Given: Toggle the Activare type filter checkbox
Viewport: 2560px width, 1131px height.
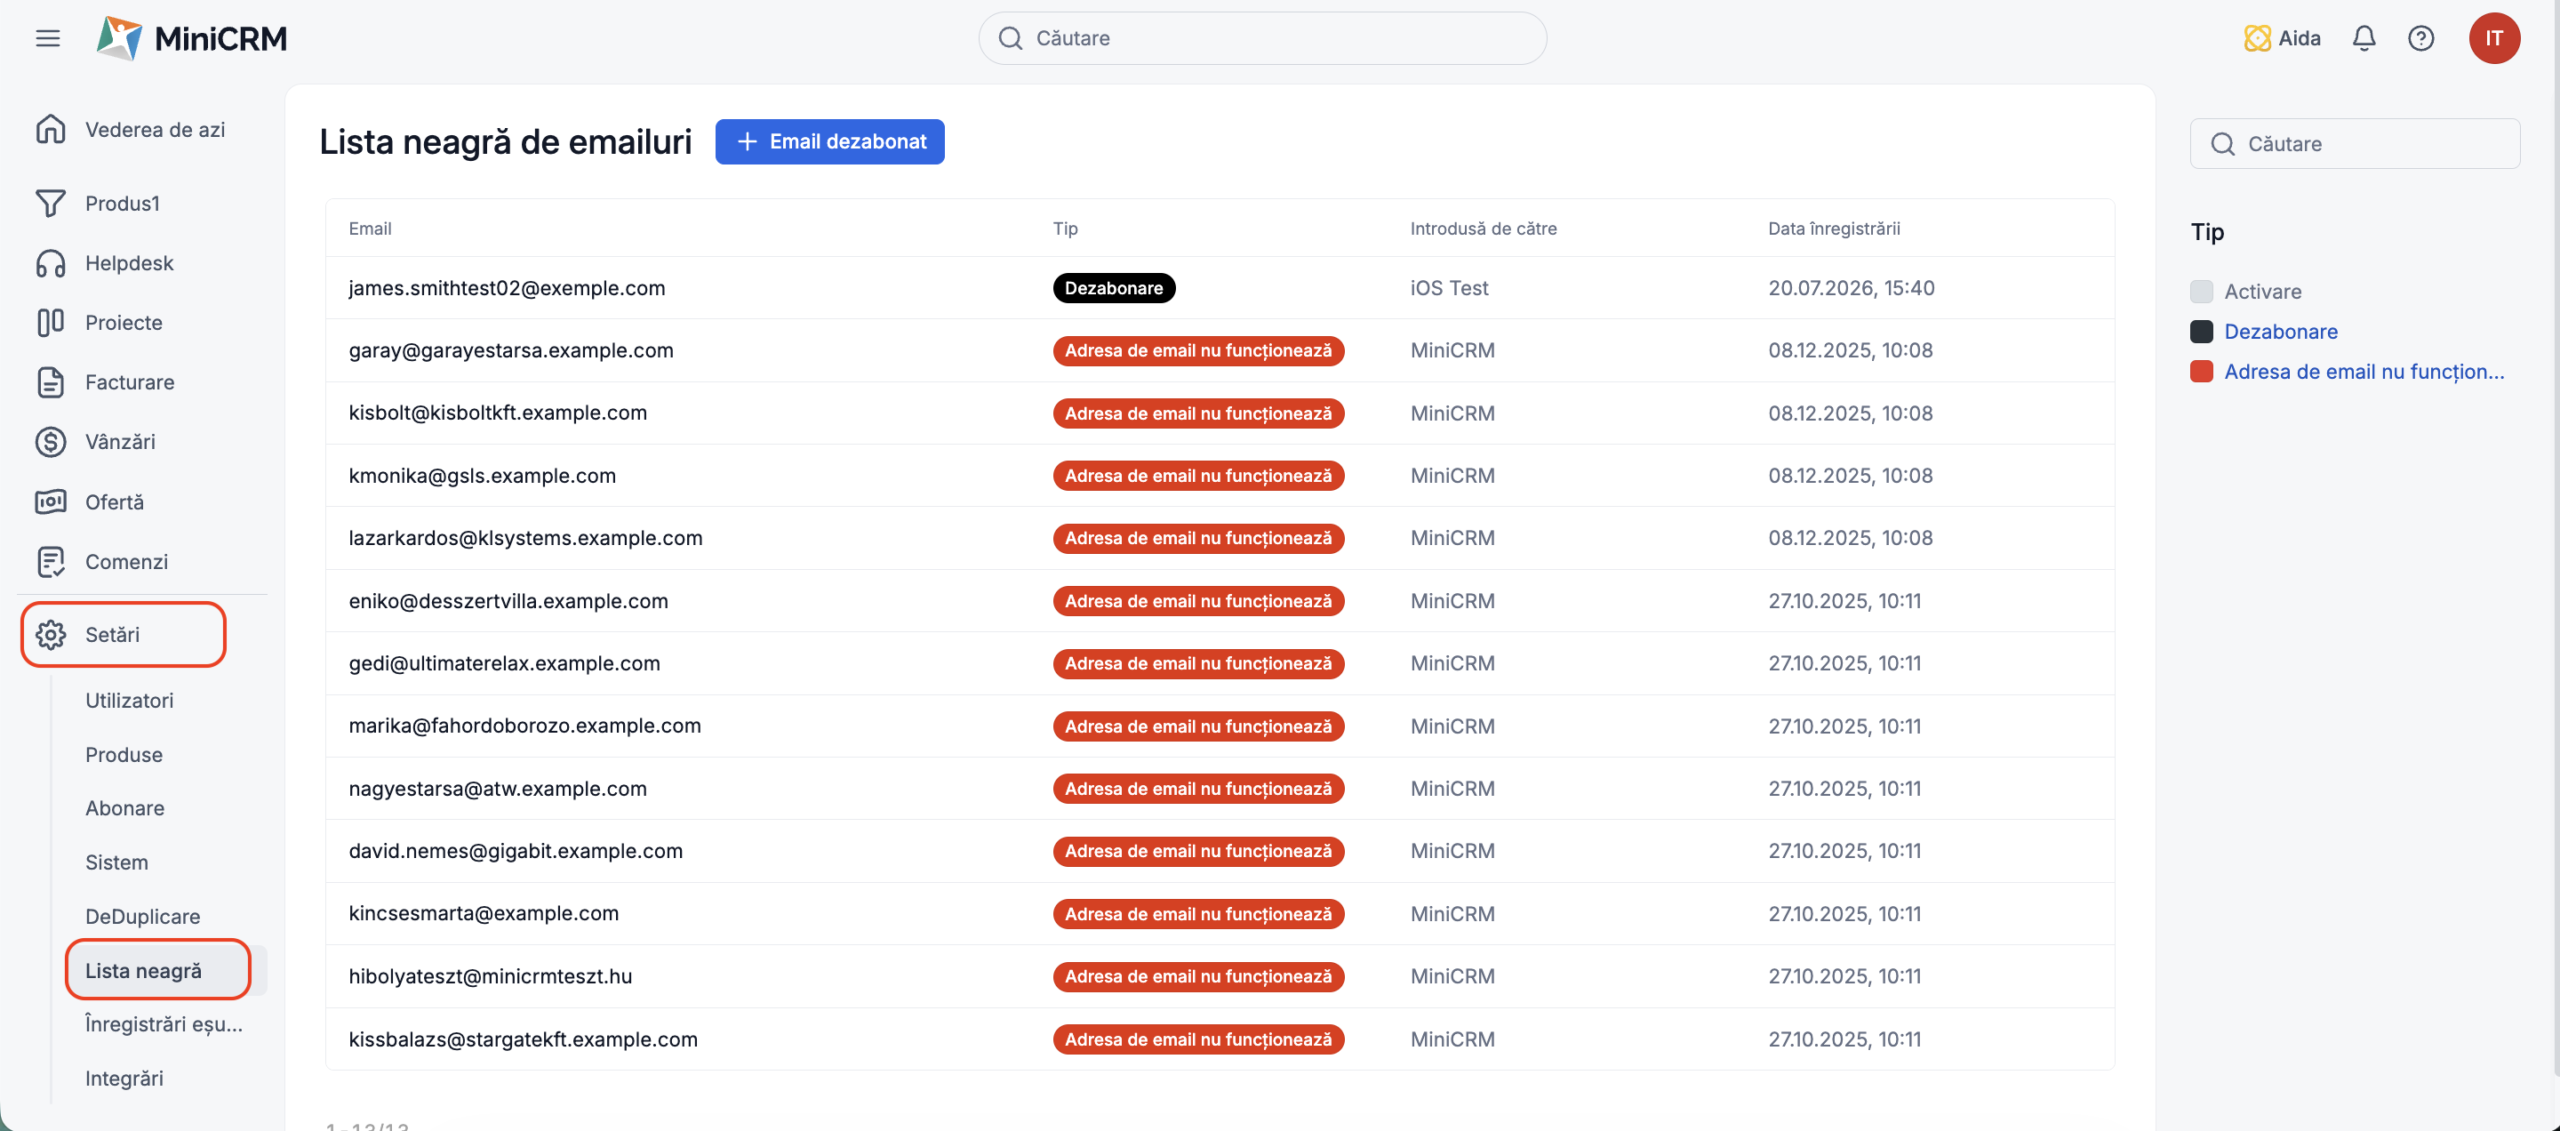Looking at the screenshot, I should pyautogui.click(x=2201, y=291).
